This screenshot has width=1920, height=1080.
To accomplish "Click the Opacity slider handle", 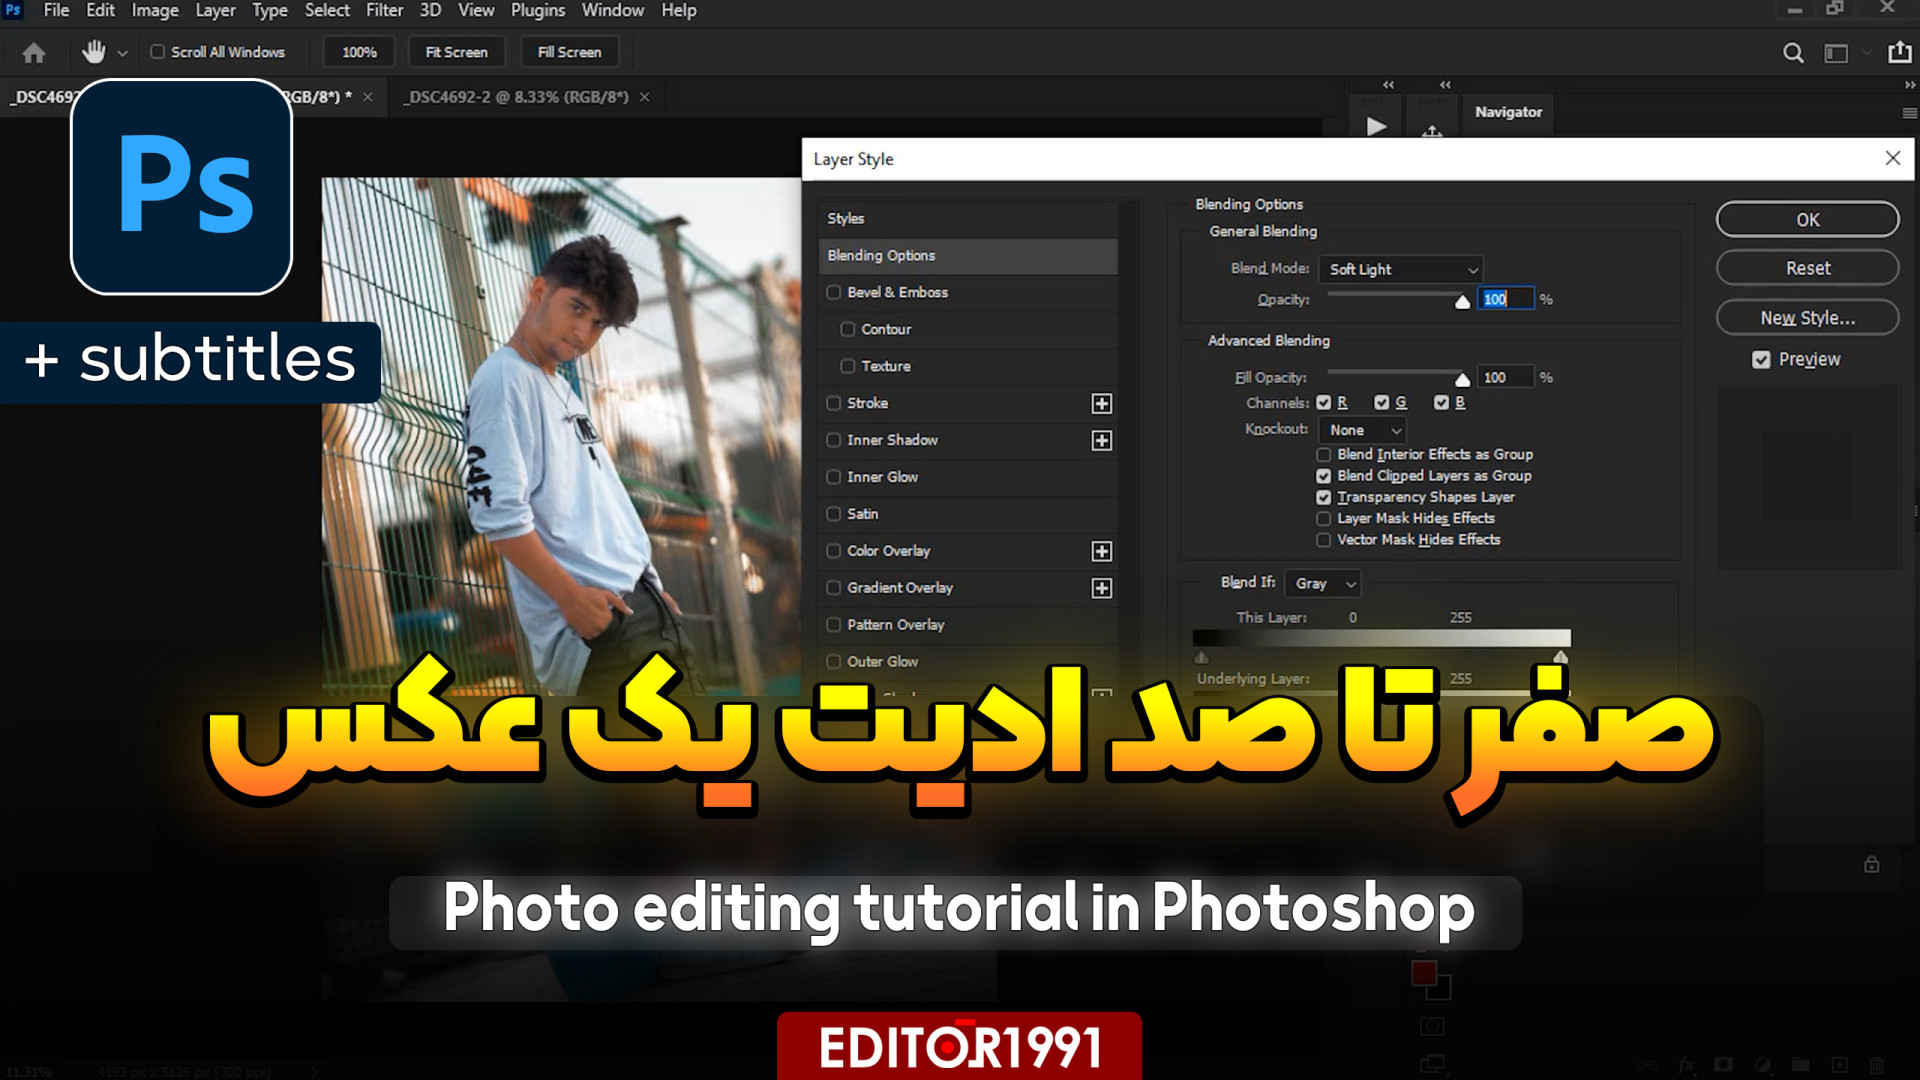I will tap(1462, 301).
